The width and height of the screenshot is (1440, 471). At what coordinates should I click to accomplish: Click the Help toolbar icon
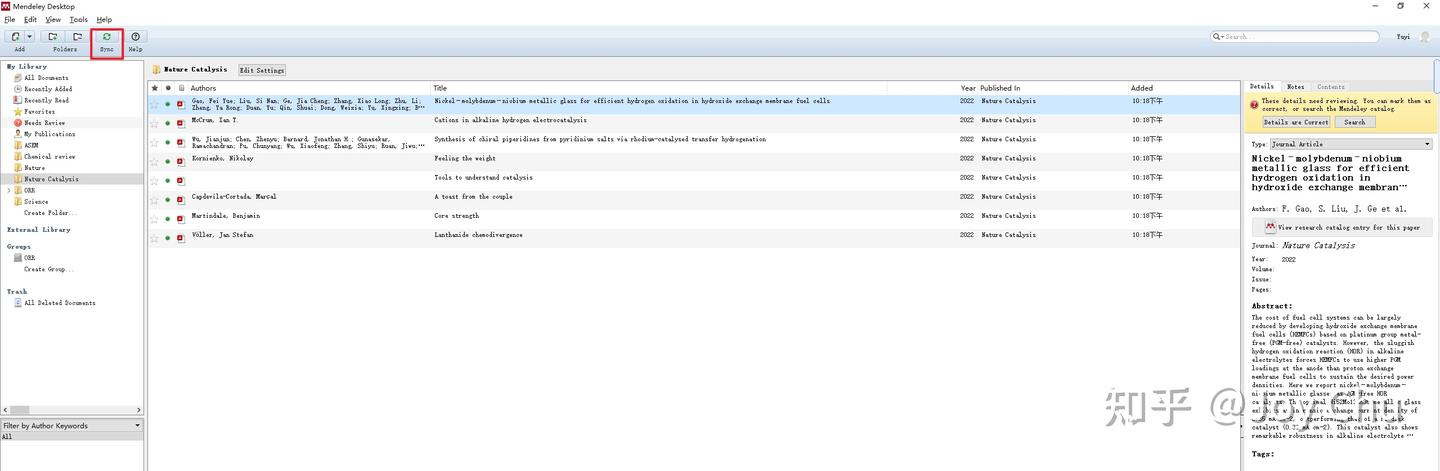135,37
